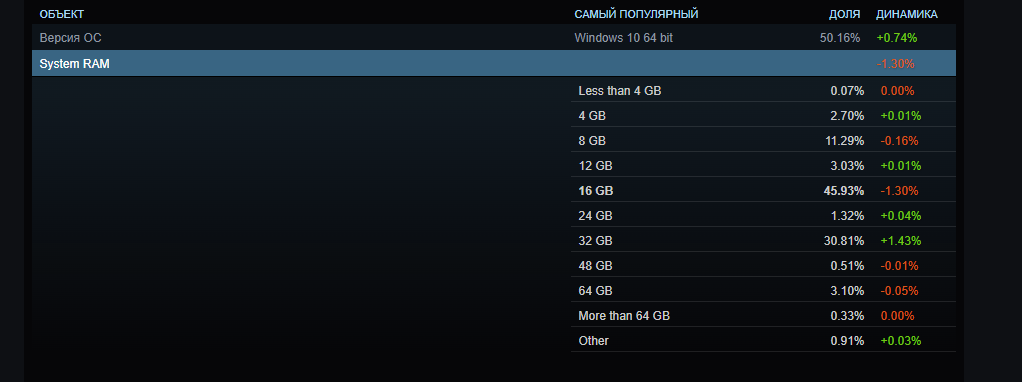The width and height of the screenshot is (1022, 382).
Task: Select the 48 GB entry
Action: tap(763, 265)
